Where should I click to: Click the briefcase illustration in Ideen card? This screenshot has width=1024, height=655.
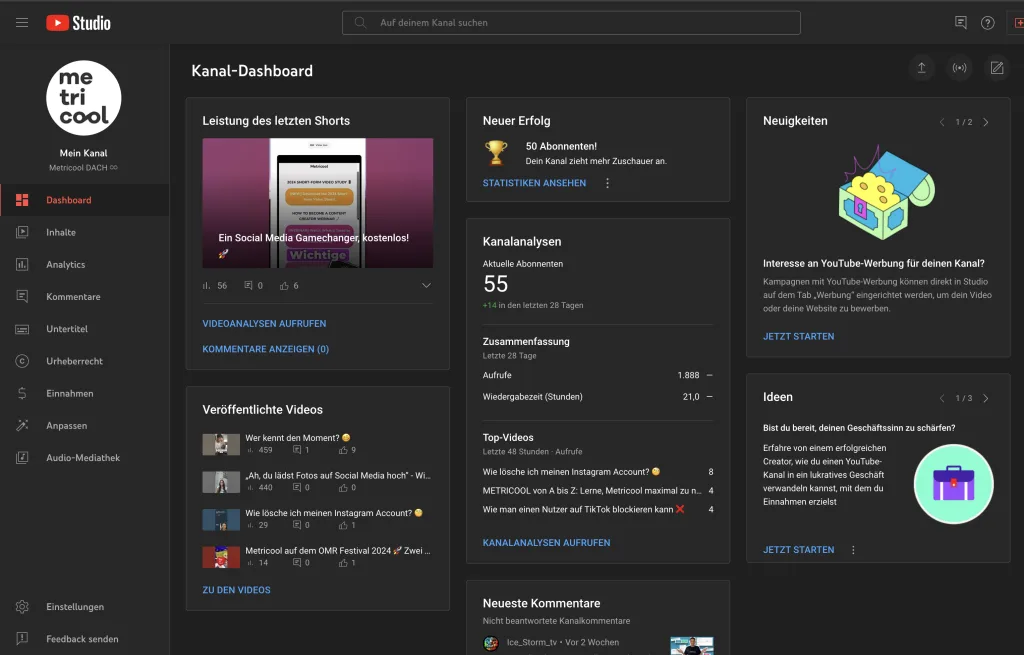[953, 484]
